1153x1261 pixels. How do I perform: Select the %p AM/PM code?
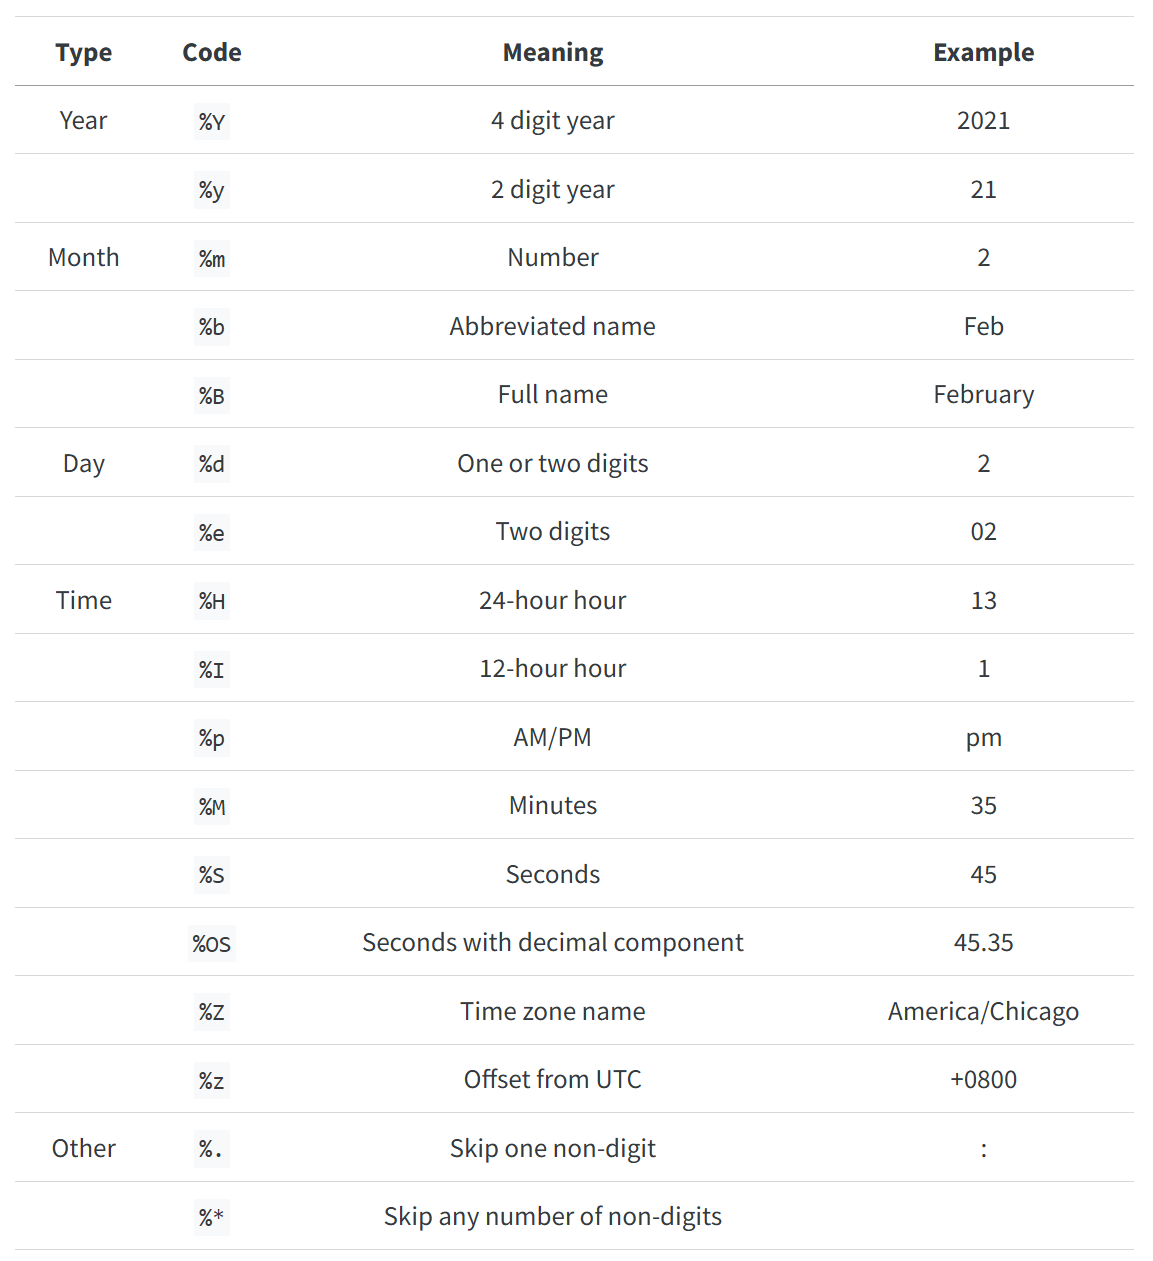tap(211, 738)
